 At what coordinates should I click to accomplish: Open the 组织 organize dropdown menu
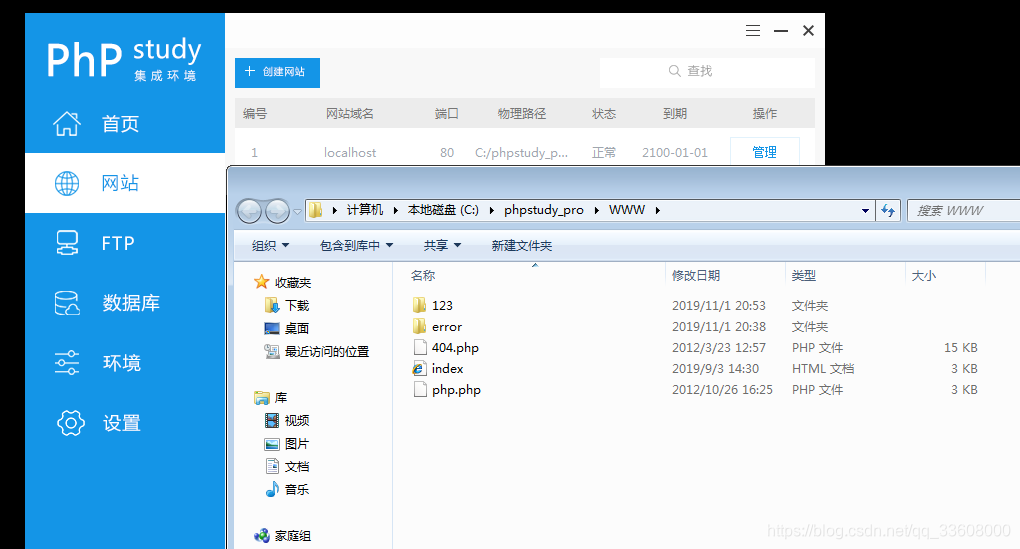(x=270, y=245)
